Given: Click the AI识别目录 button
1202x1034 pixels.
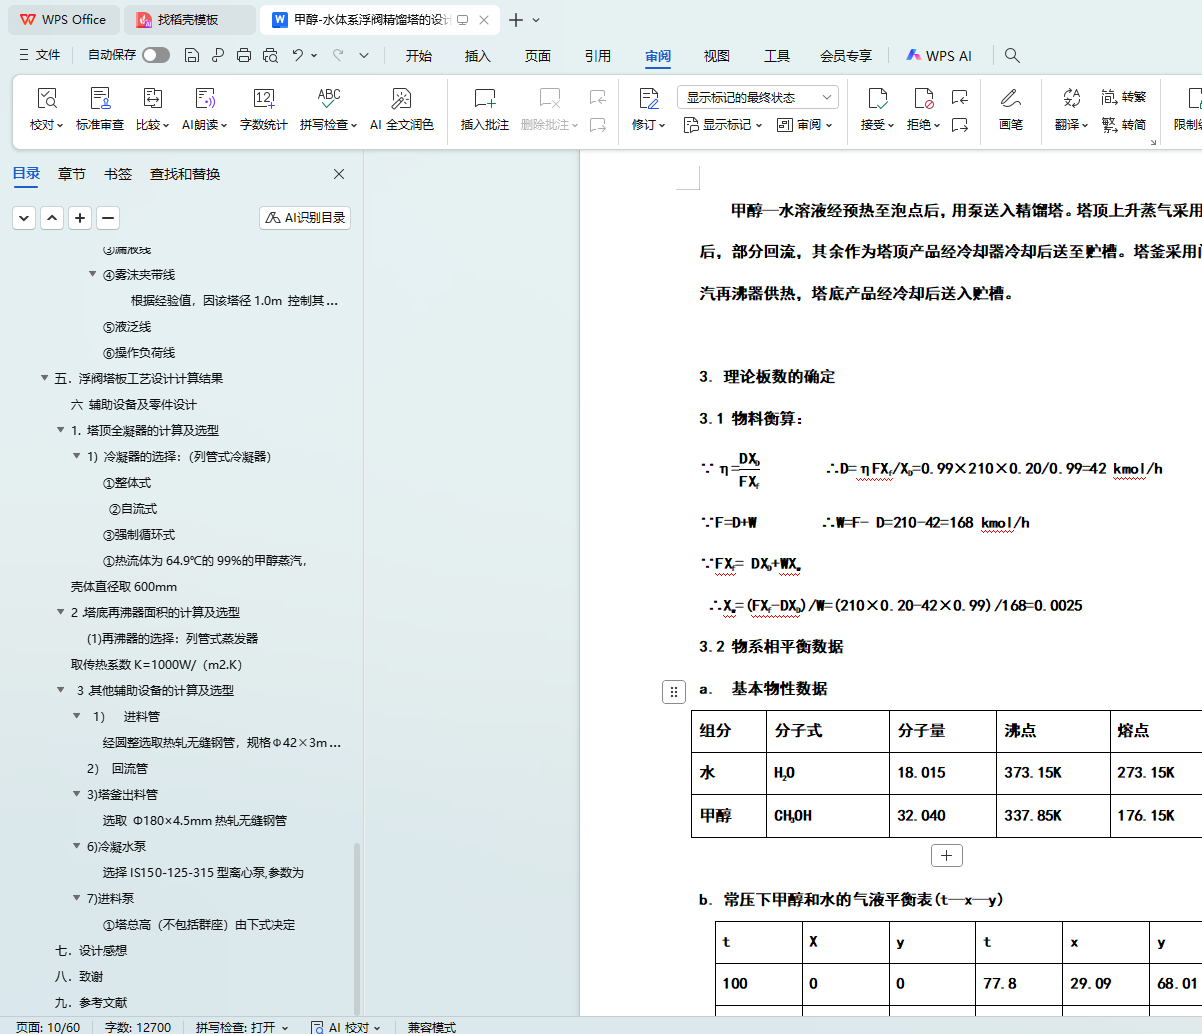Looking at the screenshot, I should (305, 217).
